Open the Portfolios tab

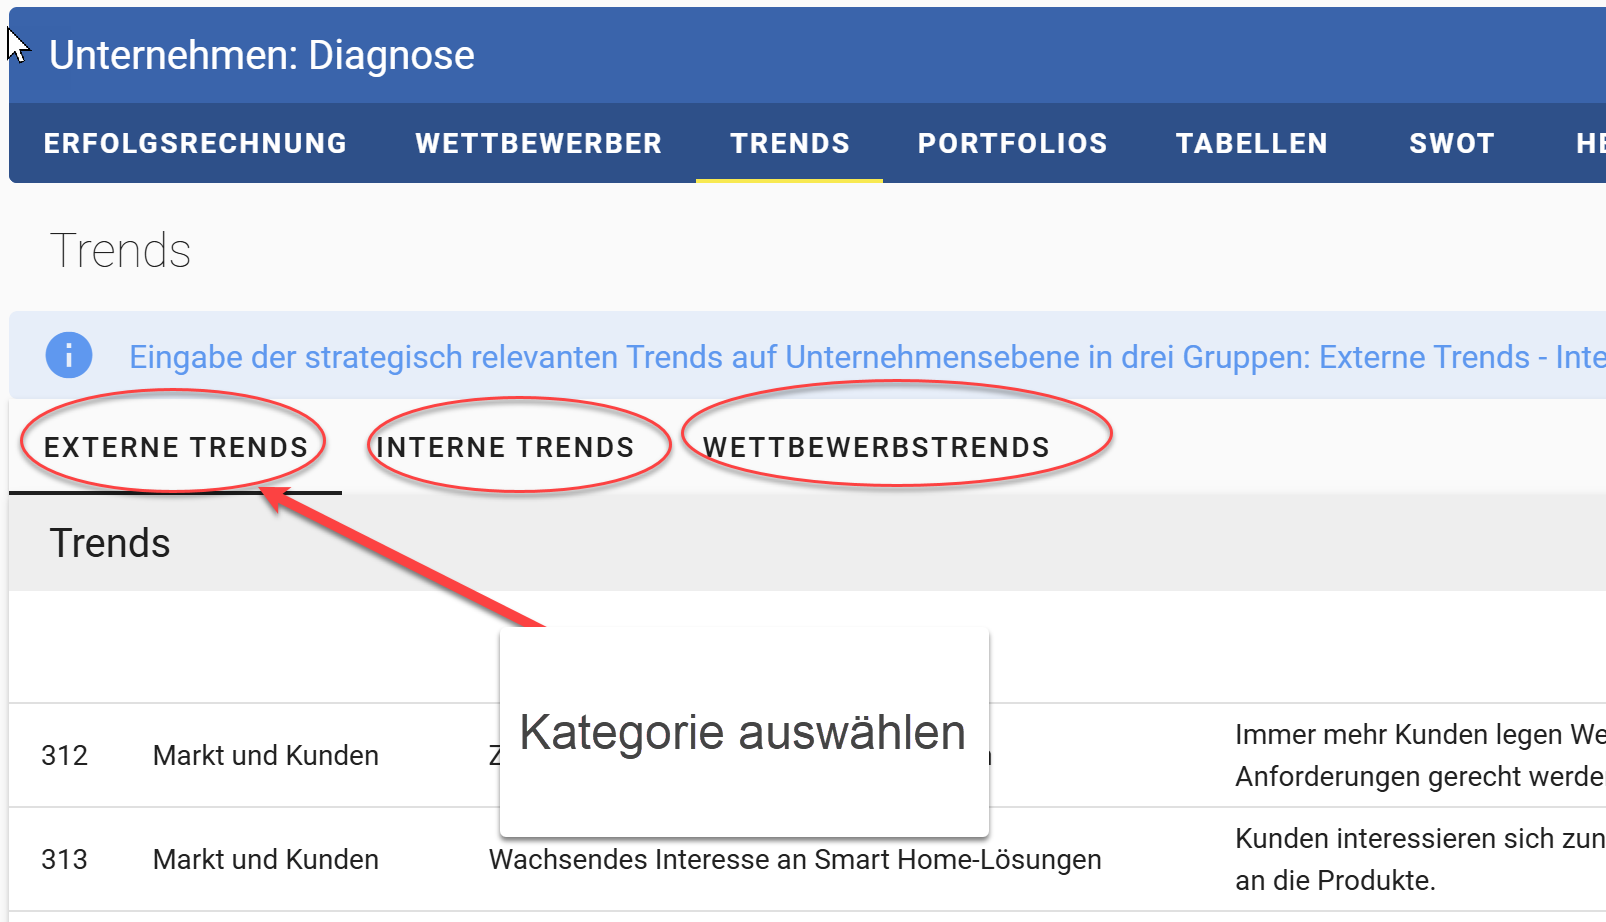point(1012,143)
